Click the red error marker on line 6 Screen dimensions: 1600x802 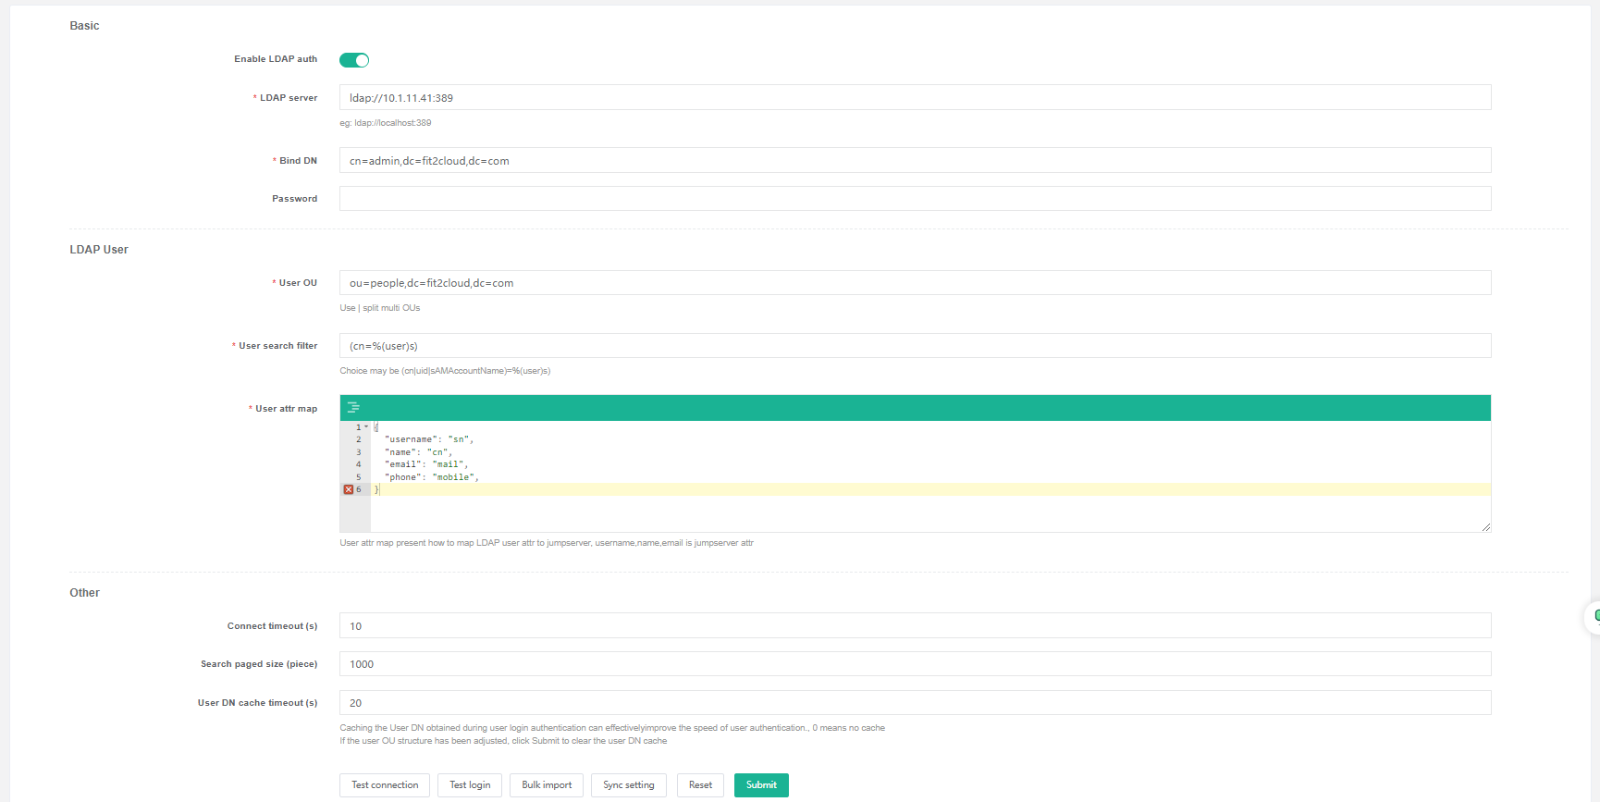coord(348,490)
